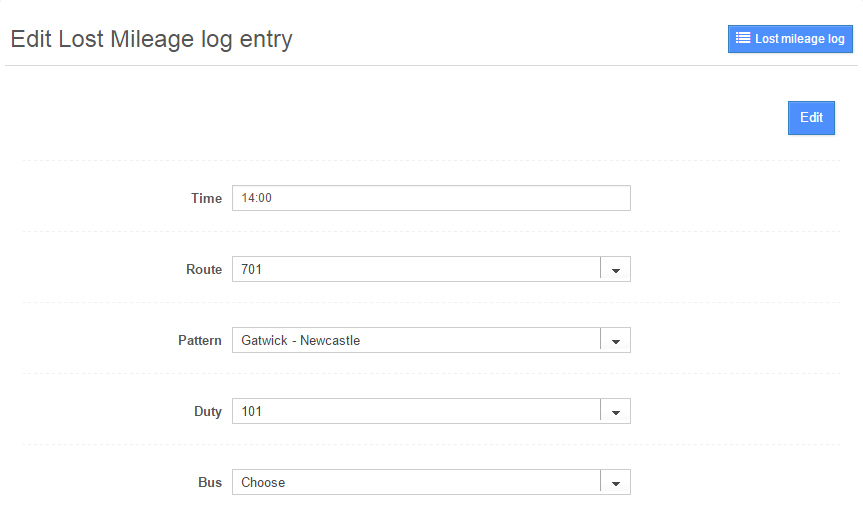Expand the Bus dropdown arrow

point(615,483)
